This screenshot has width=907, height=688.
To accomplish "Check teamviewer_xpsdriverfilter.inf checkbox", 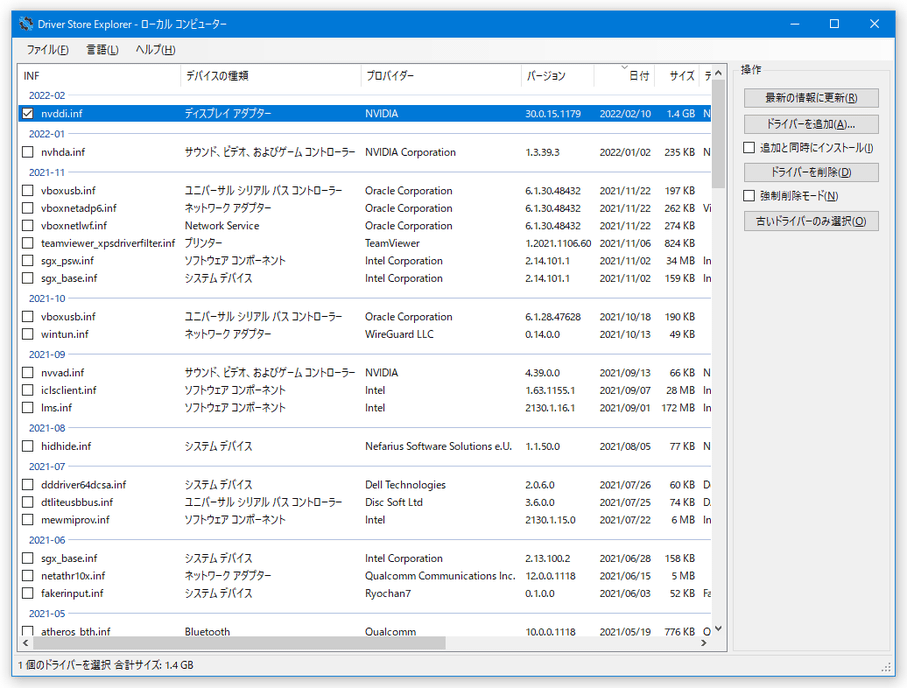I will [28, 243].
